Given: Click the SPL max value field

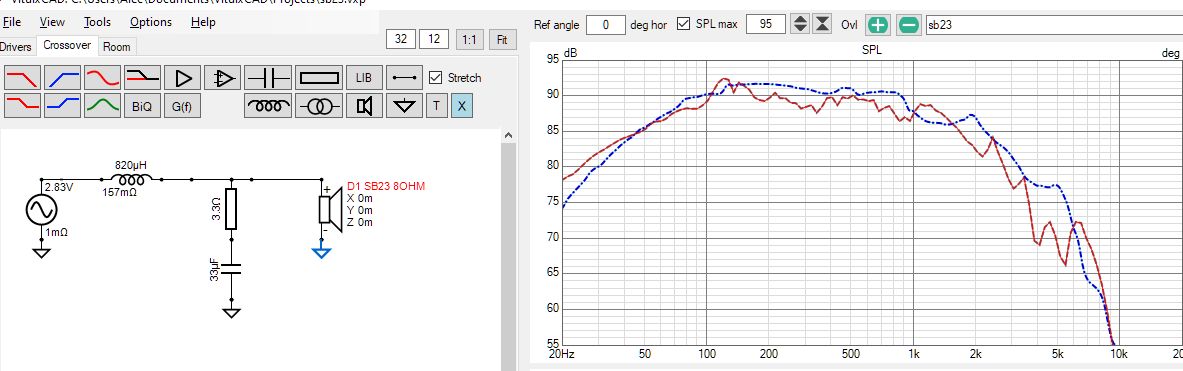Looking at the screenshot, I should (766, 24).
